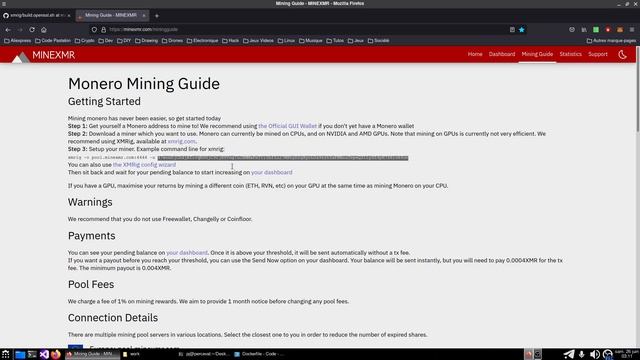
Task: Open the XMRig config wizard link
Action: (144, 164)
